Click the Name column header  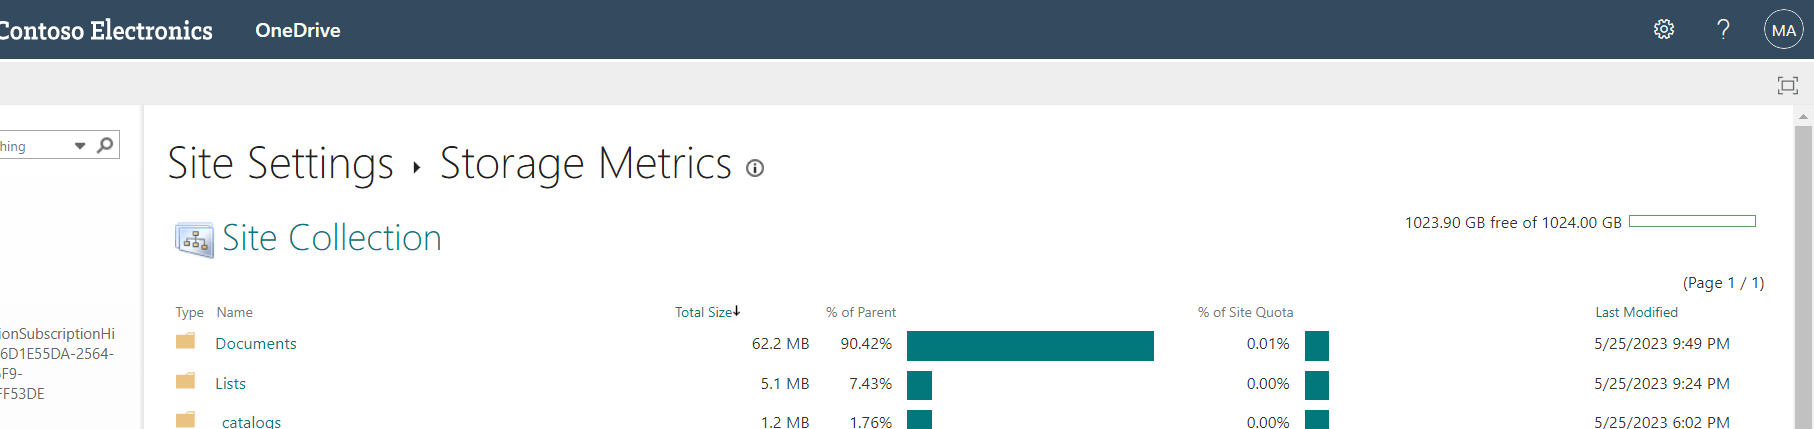(234, 312)
